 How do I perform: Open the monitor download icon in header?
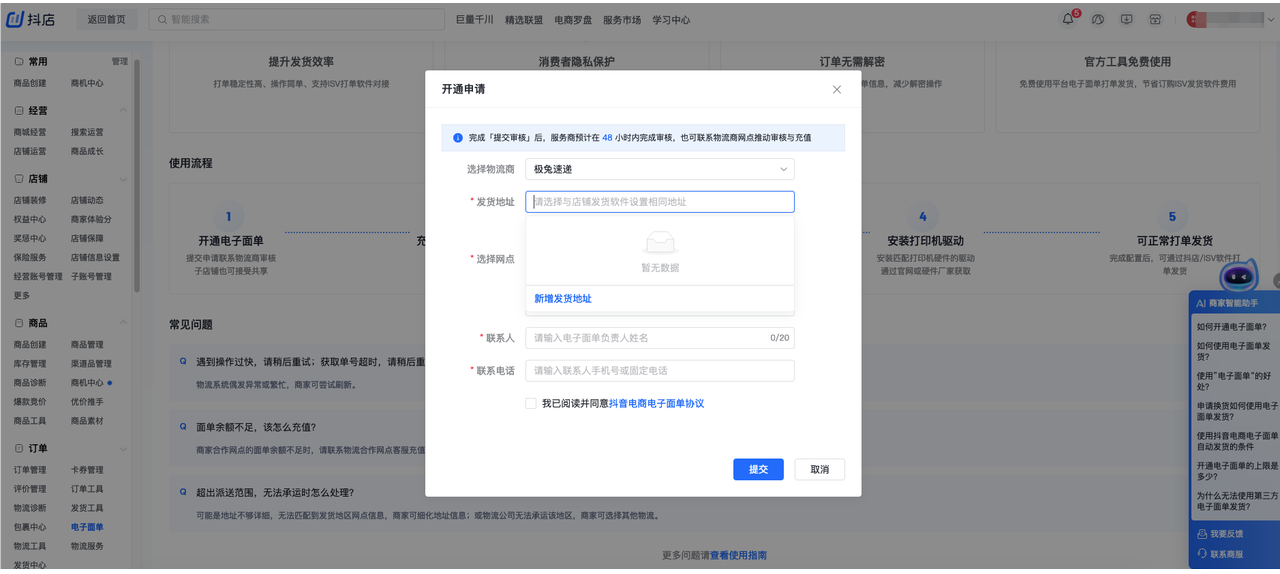pos(1126,19)
